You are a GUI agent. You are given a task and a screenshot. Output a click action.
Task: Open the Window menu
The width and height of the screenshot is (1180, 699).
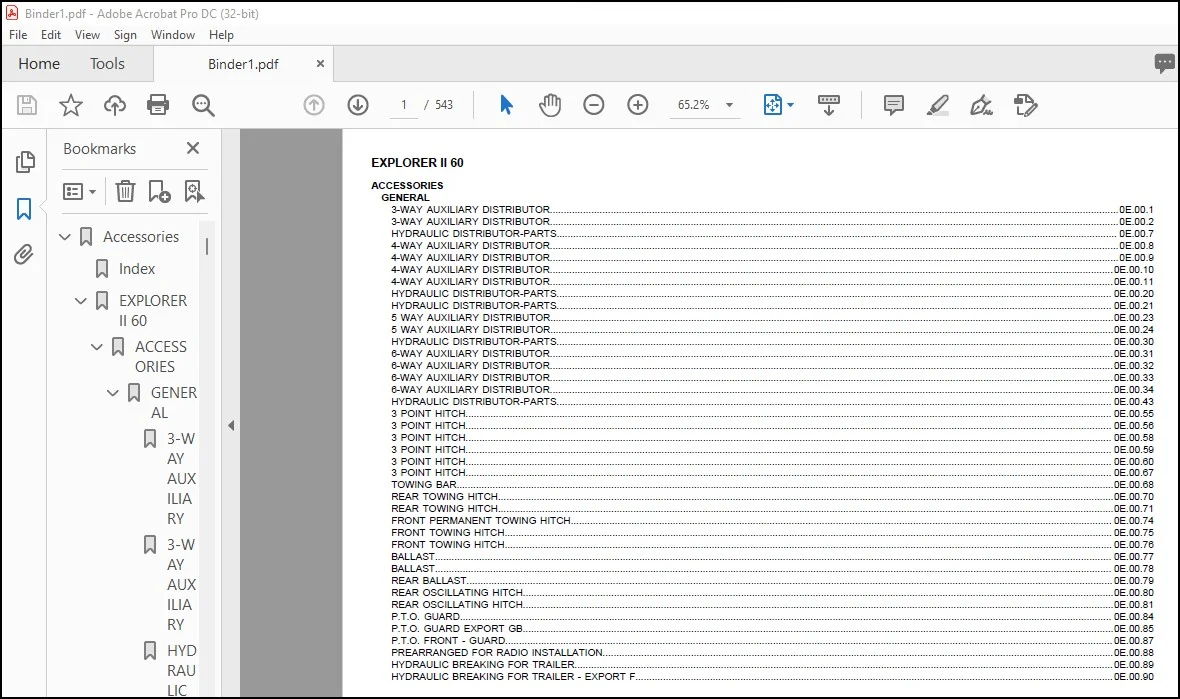coord(172,35)
